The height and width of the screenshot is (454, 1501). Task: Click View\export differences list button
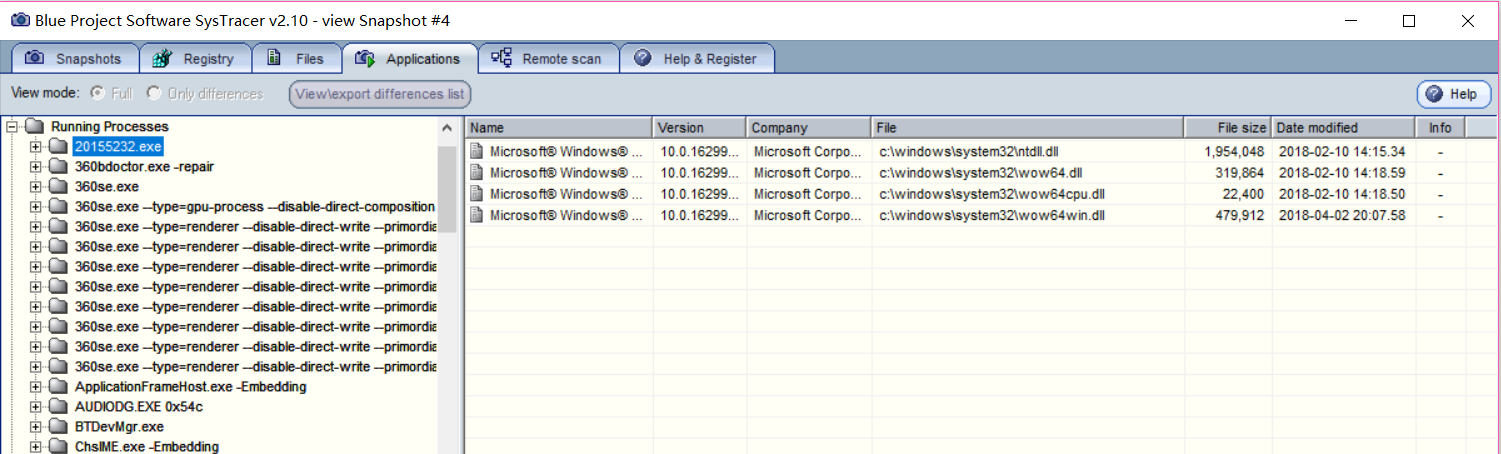pos(380,94)
